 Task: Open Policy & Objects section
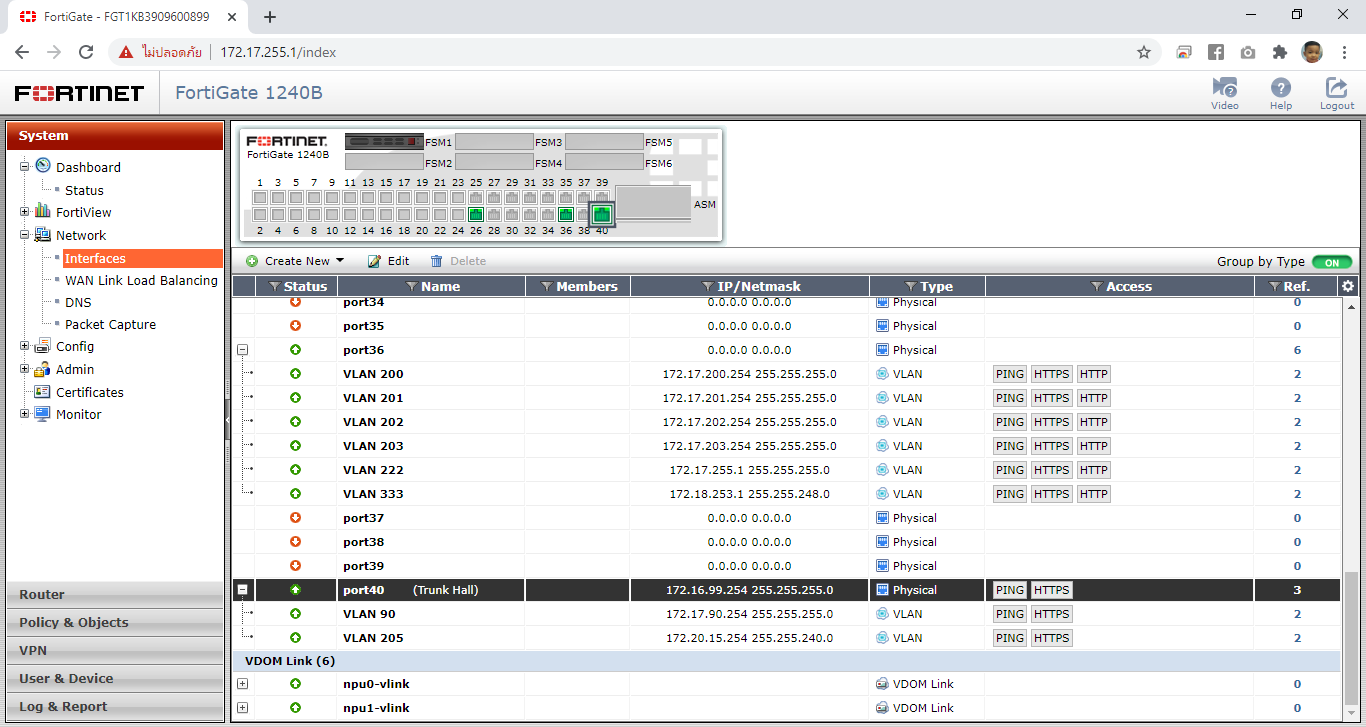[115, 622]
